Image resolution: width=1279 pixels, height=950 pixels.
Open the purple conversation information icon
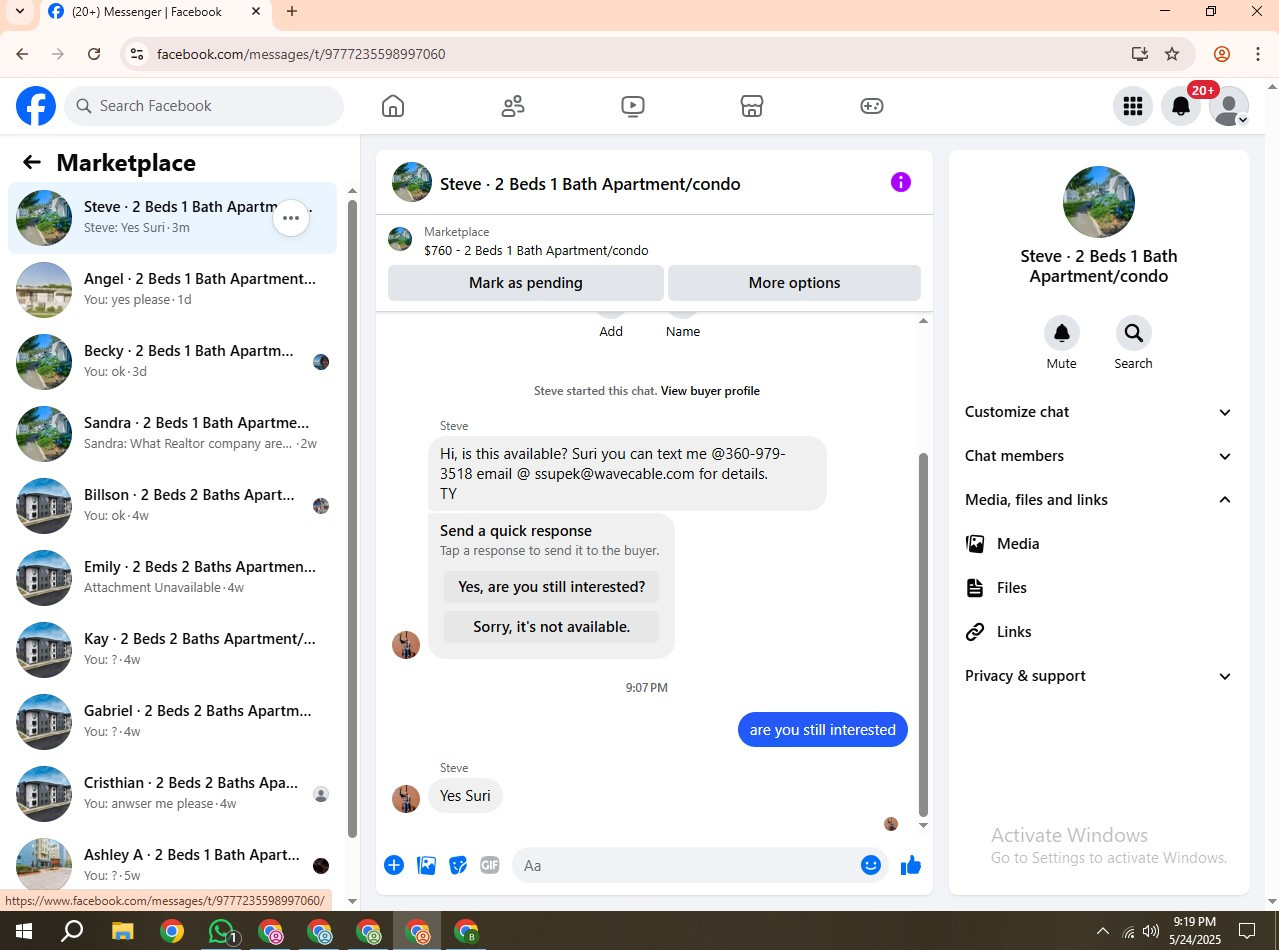pos(901,182)
